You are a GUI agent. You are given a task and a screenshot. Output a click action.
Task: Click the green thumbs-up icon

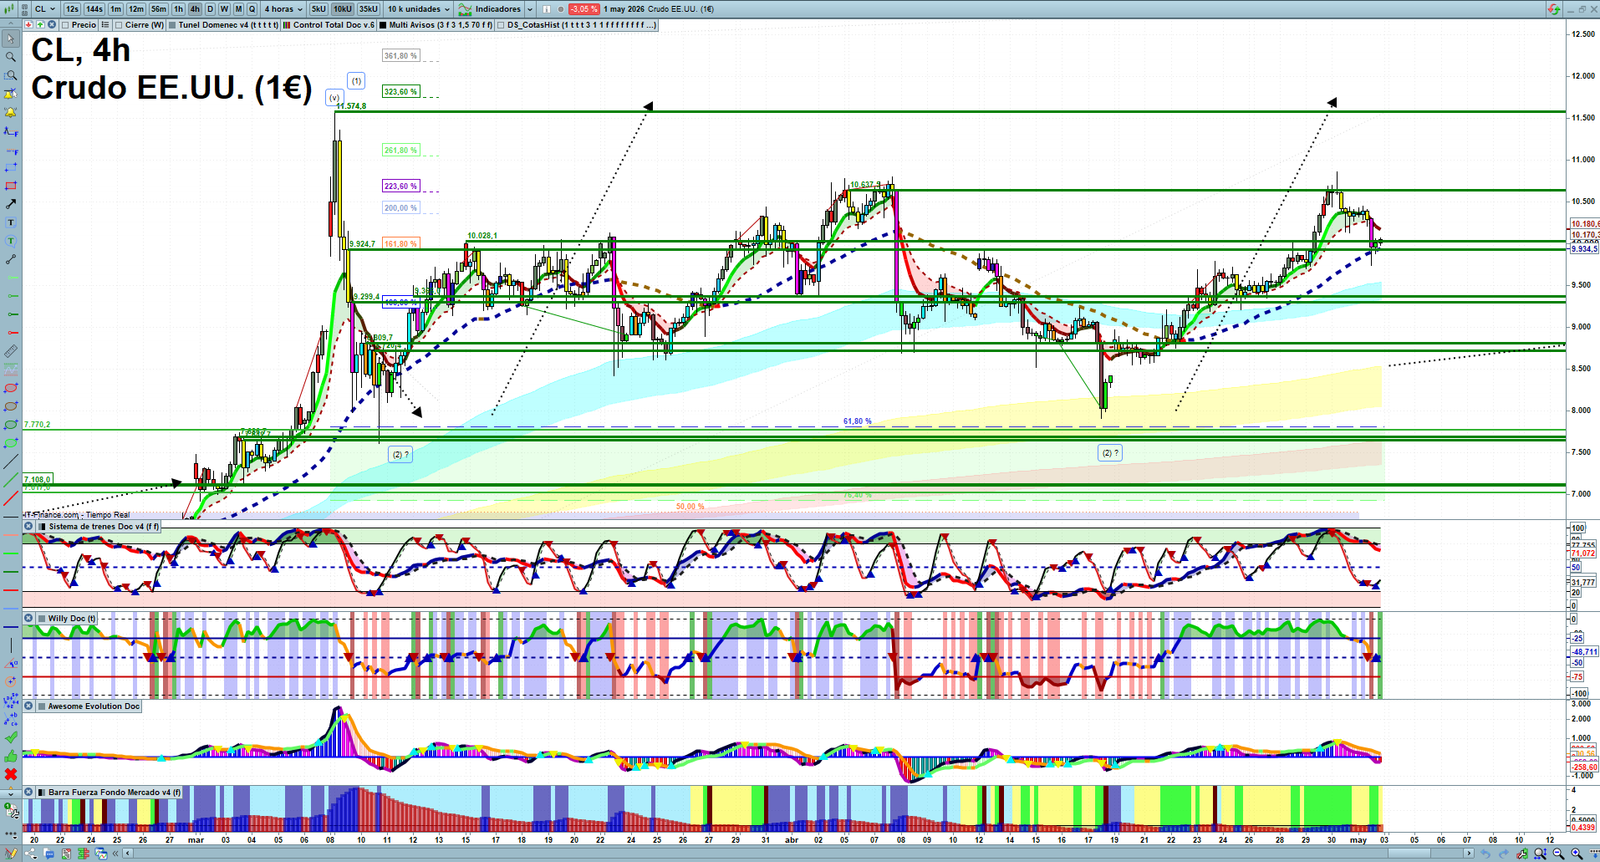coord(11,756)
